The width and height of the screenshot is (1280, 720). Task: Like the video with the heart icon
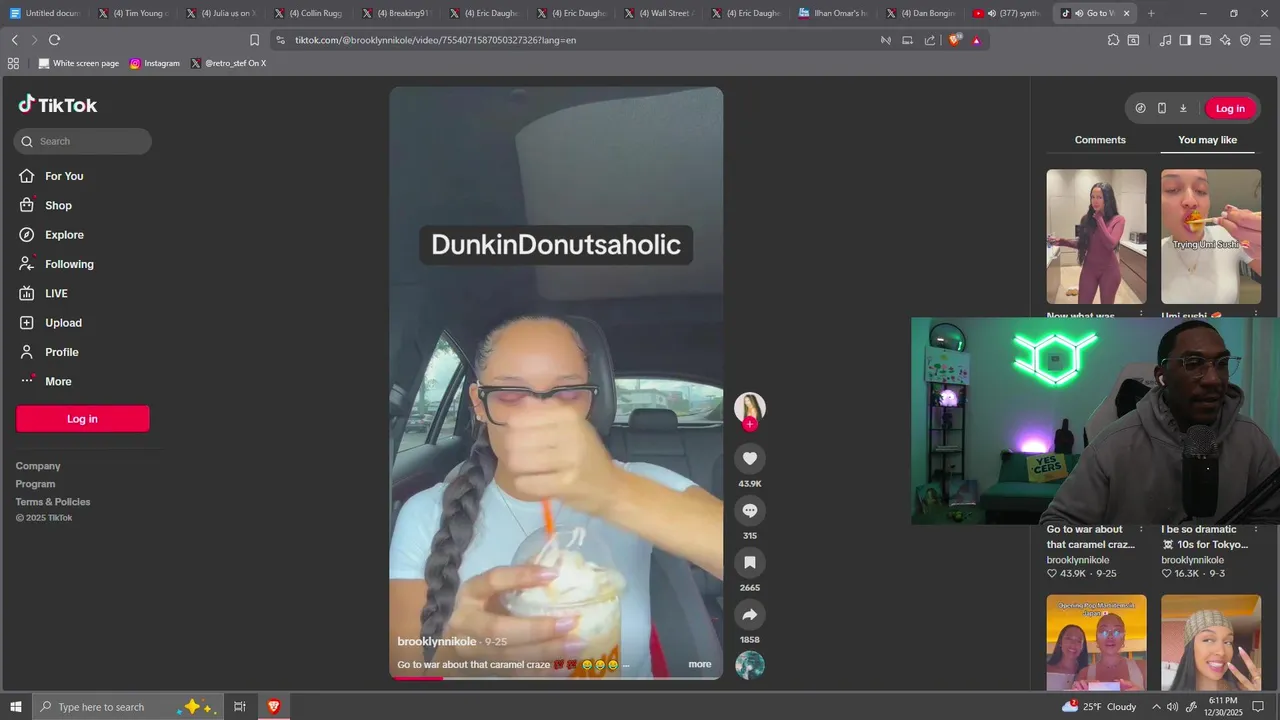(750, 458)
